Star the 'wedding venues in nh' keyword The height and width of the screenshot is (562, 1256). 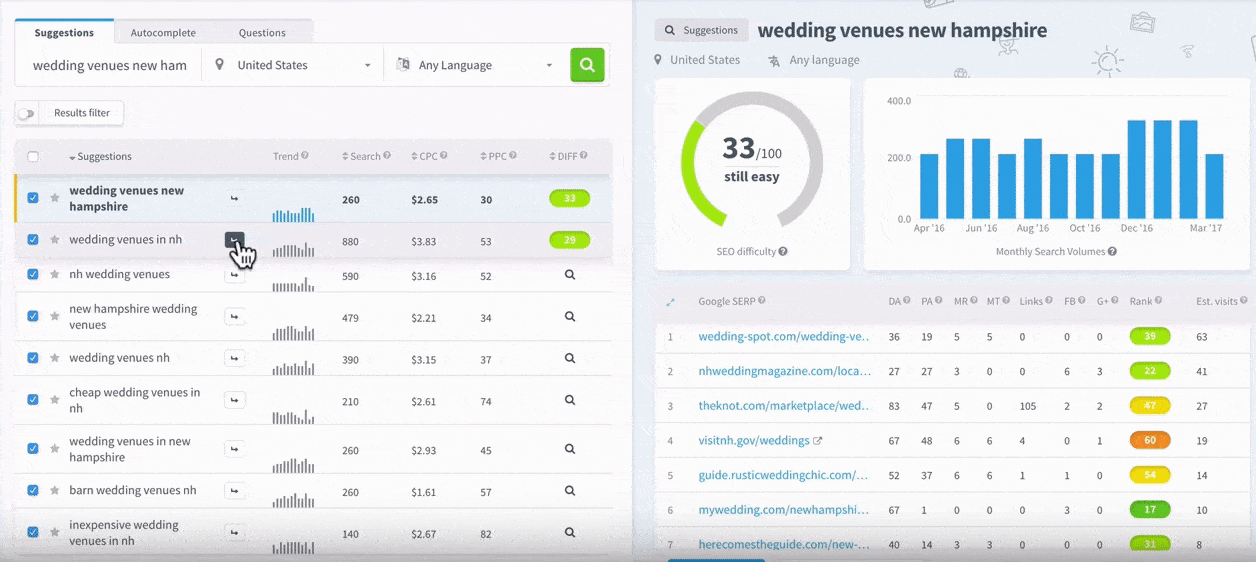(55, 240)
